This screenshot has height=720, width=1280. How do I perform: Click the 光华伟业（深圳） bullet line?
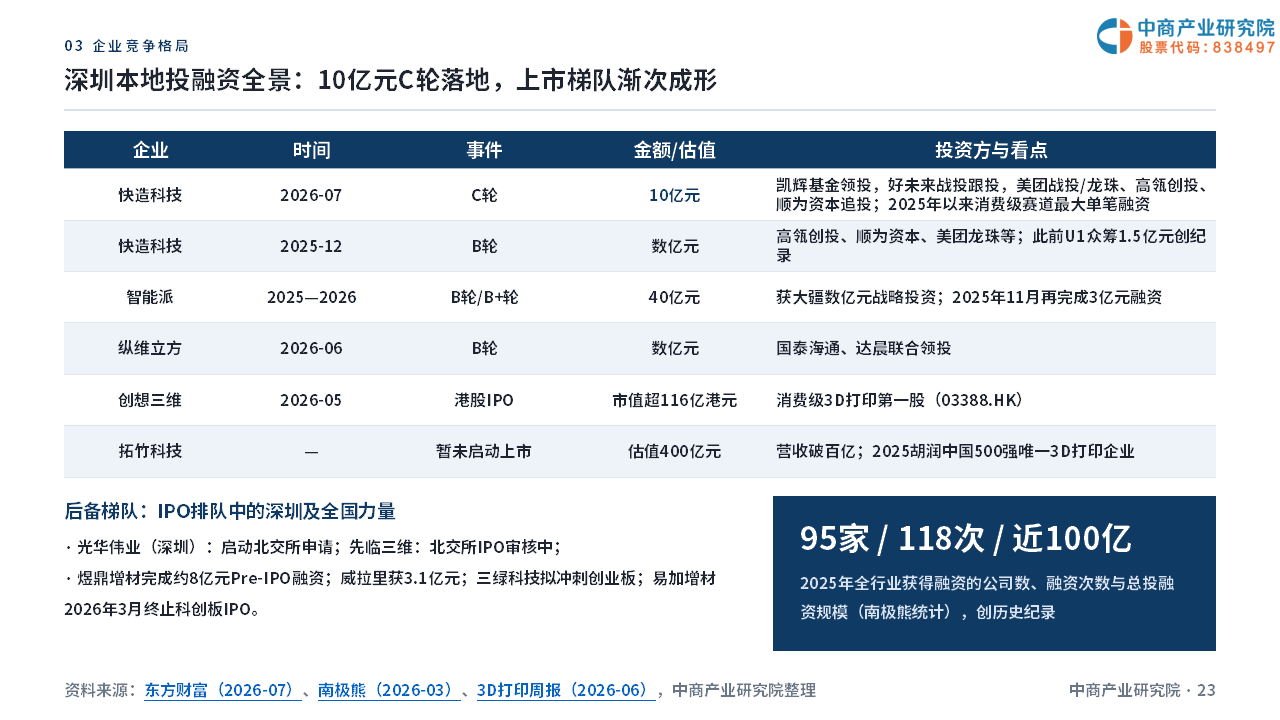pyautogui.click(x=312, y=547)
